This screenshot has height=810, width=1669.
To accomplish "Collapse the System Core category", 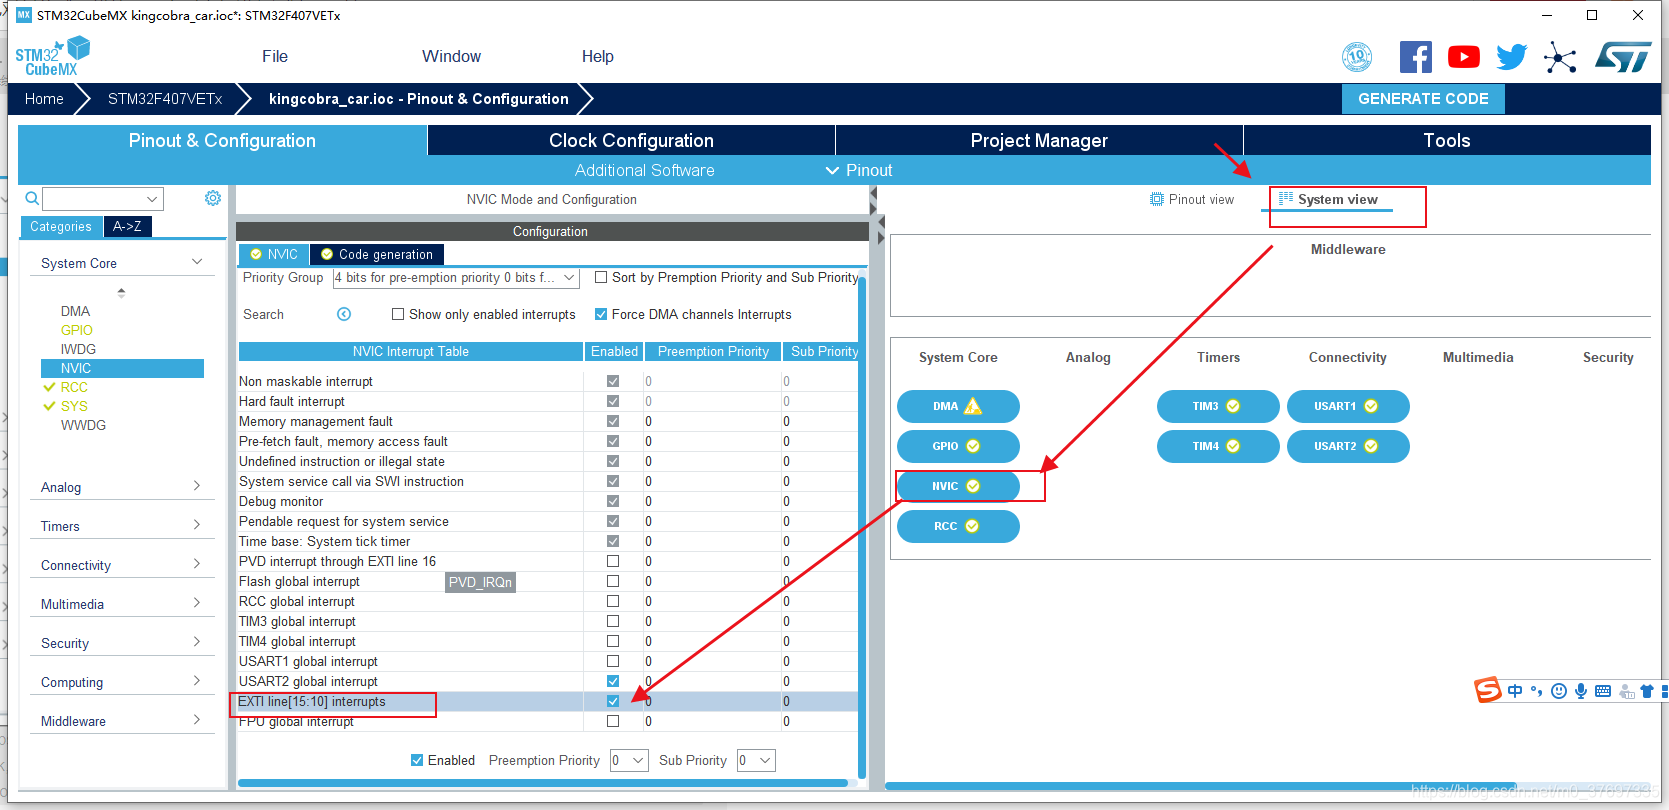I will pyautogui.click(x=122, y=263).
